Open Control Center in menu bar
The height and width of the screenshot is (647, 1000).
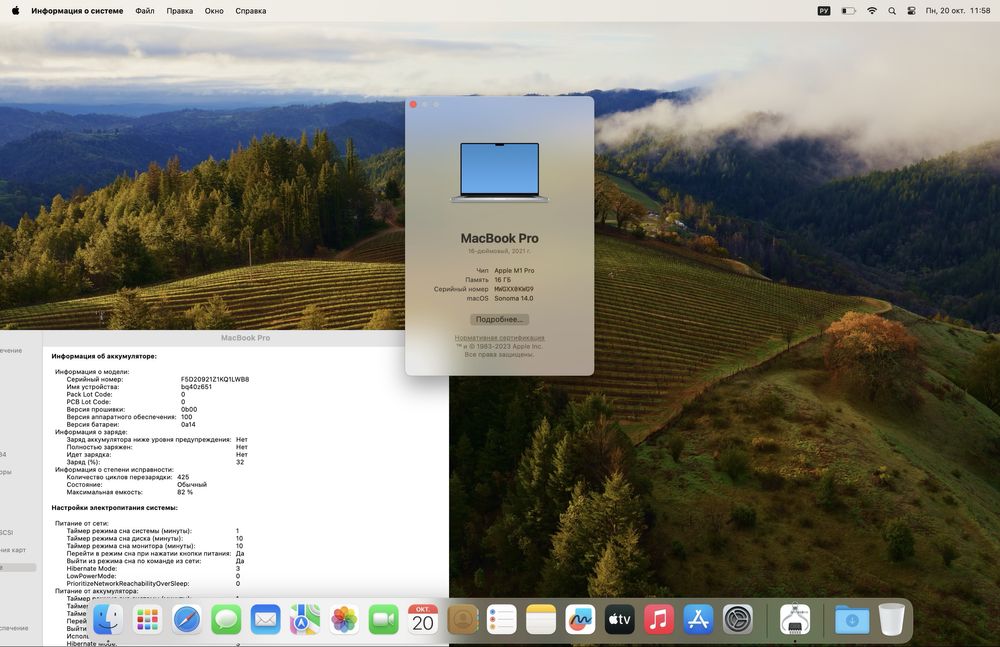coord(911,11)
